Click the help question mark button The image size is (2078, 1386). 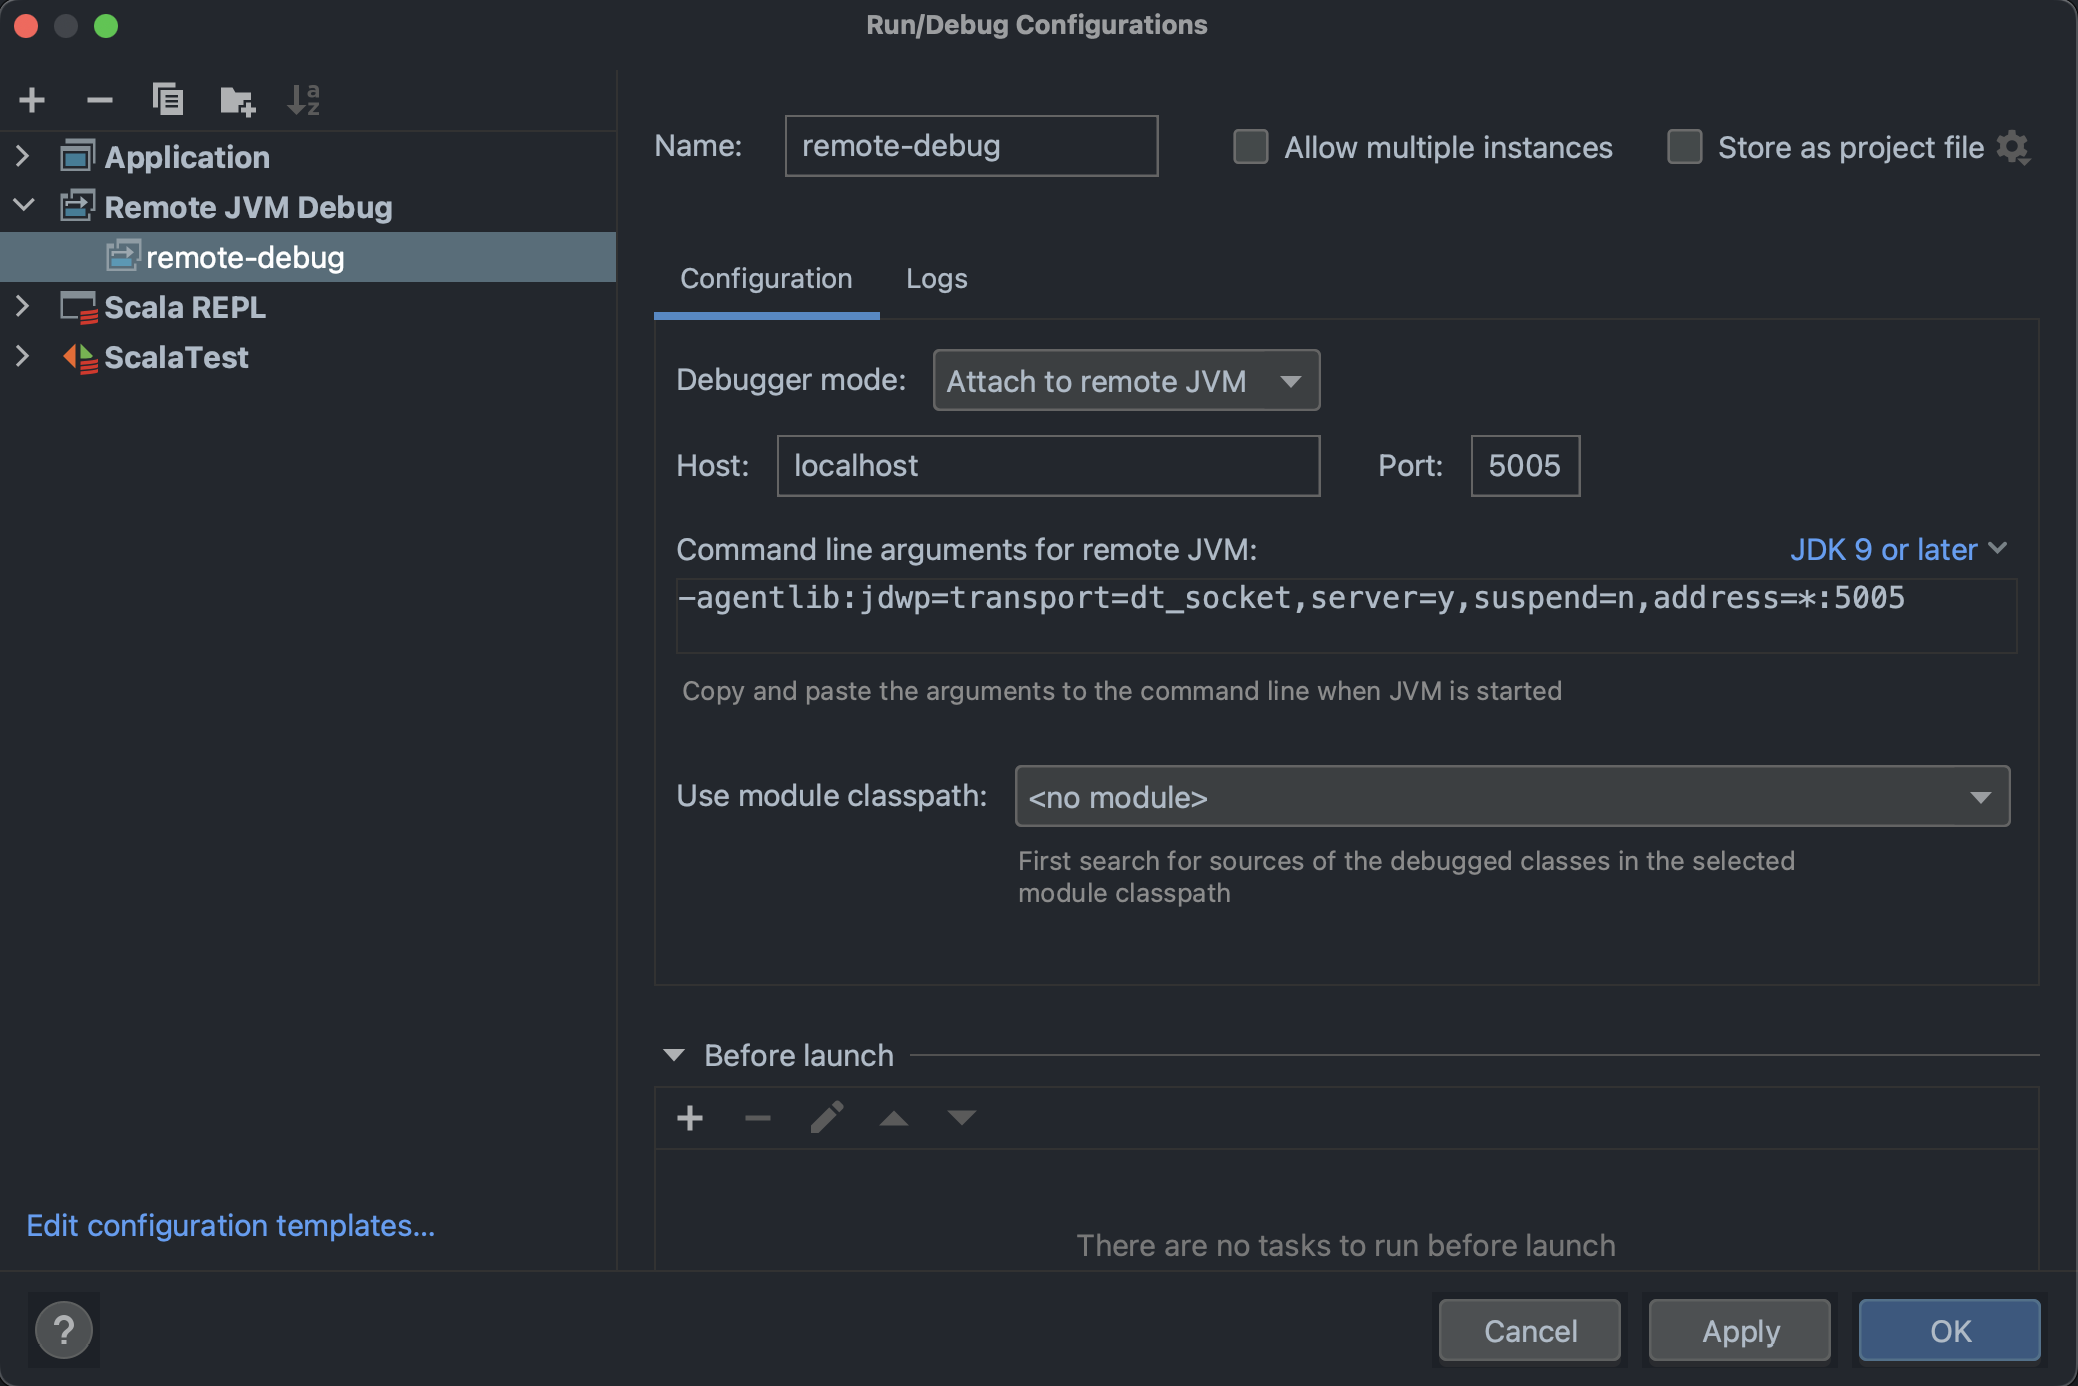64,1330
